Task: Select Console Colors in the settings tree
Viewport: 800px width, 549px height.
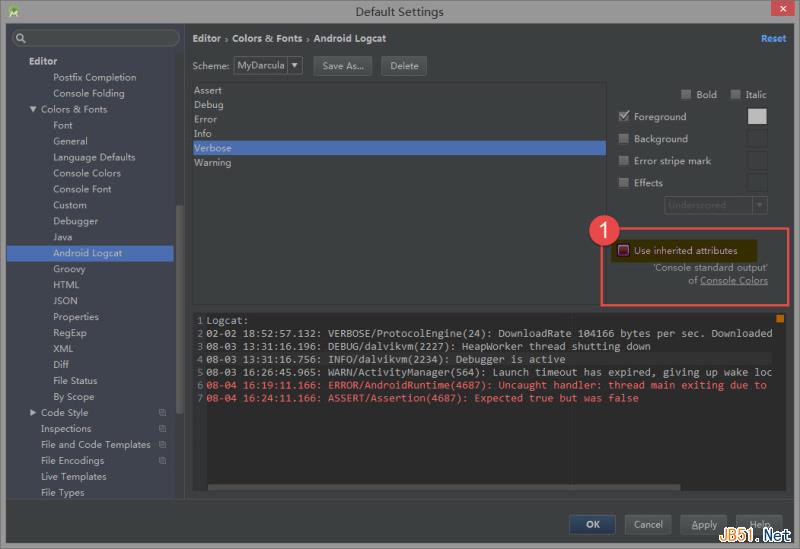Action: pyautogui.click(x=87, y=173)
